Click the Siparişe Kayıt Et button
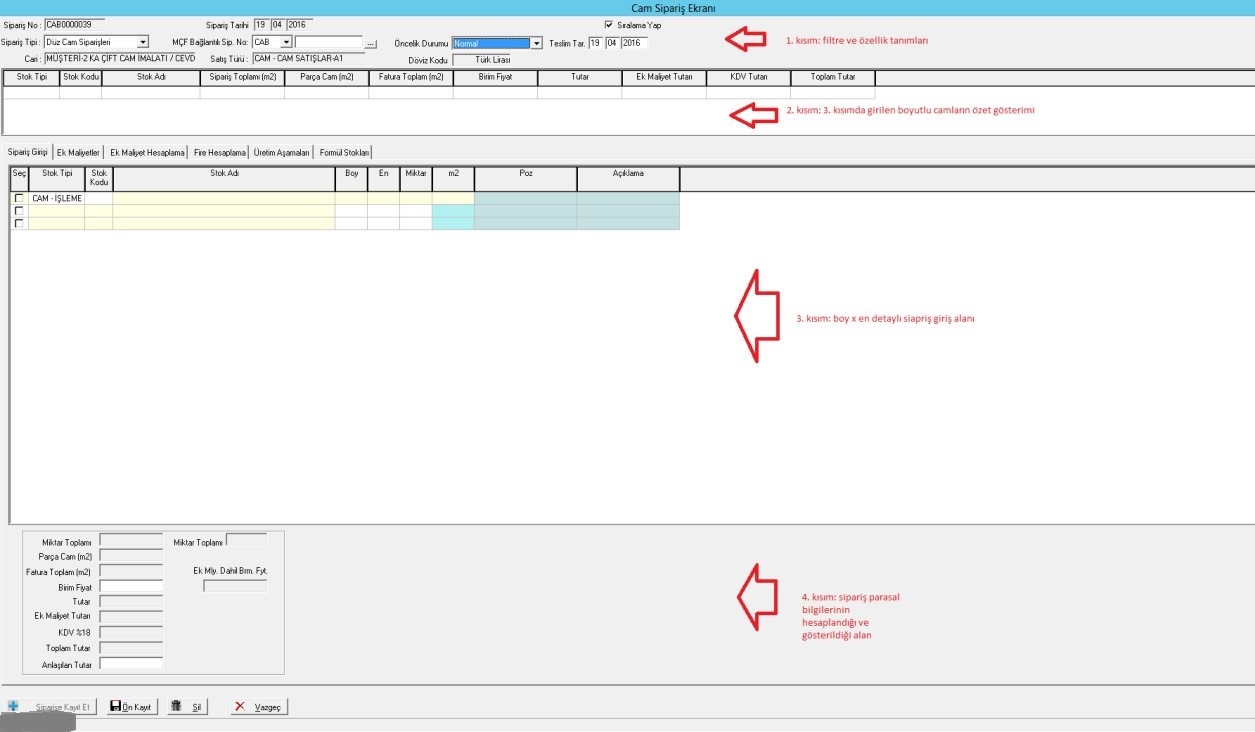1255x732 pixels. (51, 706)
